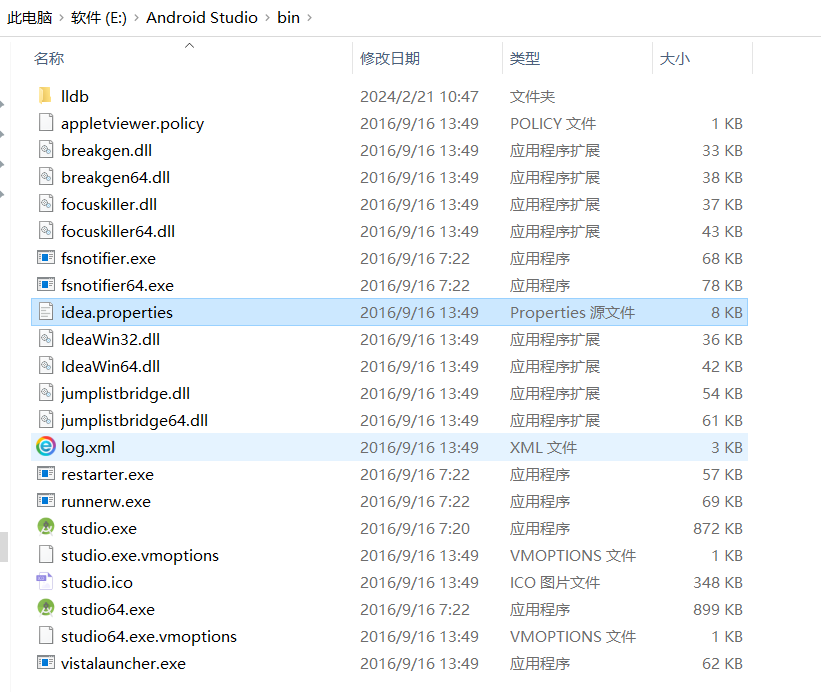Select the lldb folder name
821x692 pixels.
75,96
